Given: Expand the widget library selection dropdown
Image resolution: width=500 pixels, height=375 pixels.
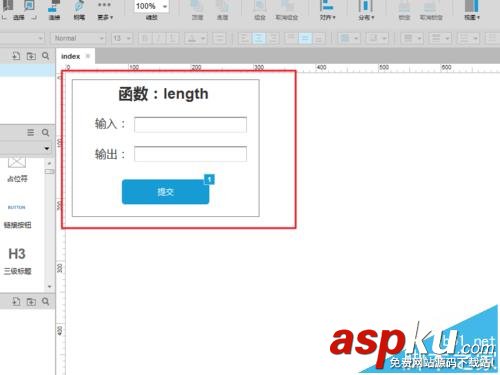Looking at the screenshot, I should 47,148.
